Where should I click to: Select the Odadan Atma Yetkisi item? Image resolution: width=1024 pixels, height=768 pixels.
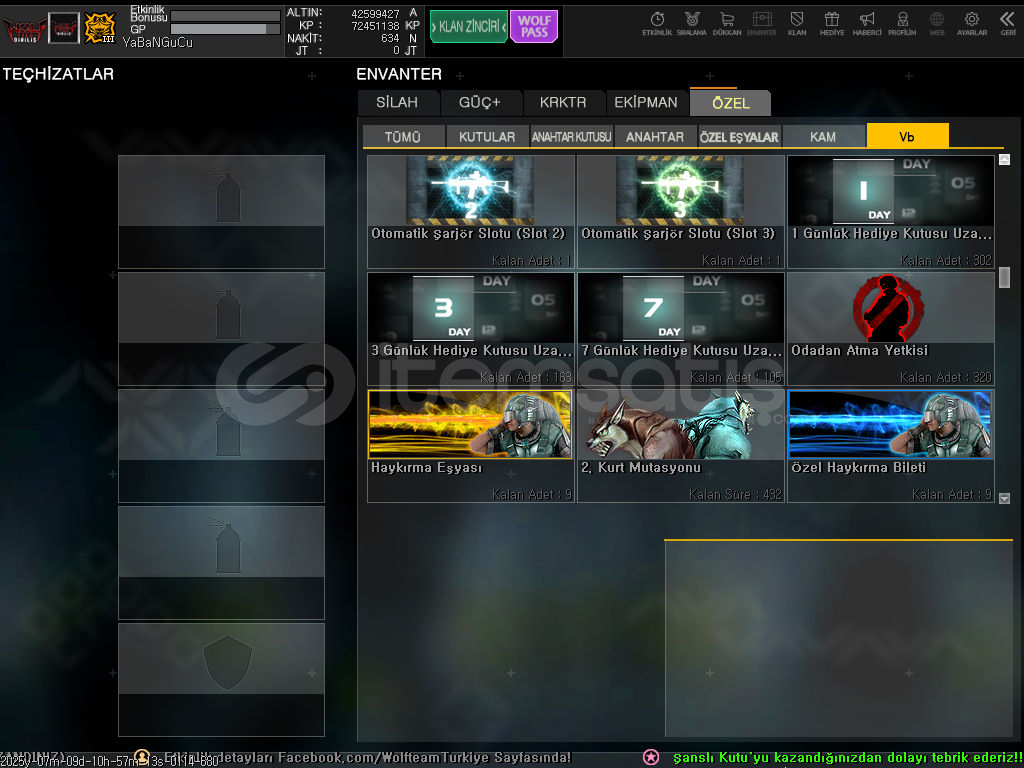point(891,328)
